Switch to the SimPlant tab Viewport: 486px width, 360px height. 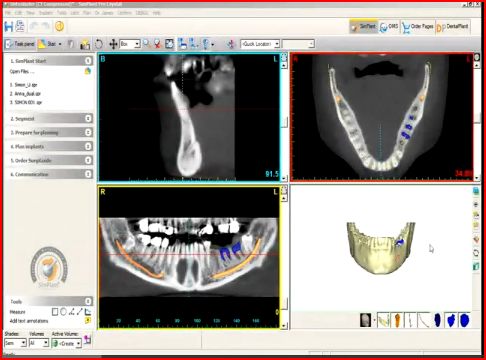tap(363, 26)
